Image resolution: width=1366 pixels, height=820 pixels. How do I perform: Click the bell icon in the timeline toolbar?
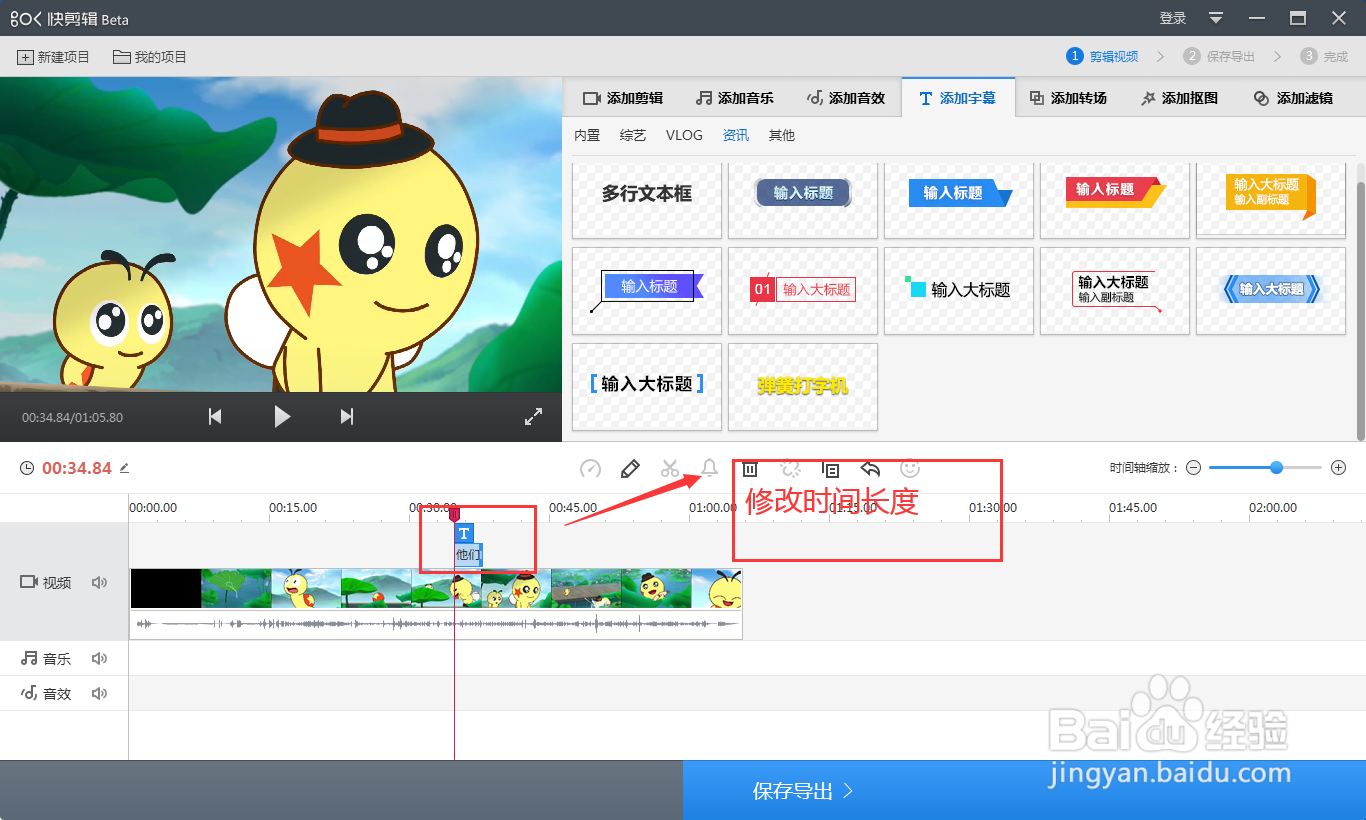click(x=710, y=468)
